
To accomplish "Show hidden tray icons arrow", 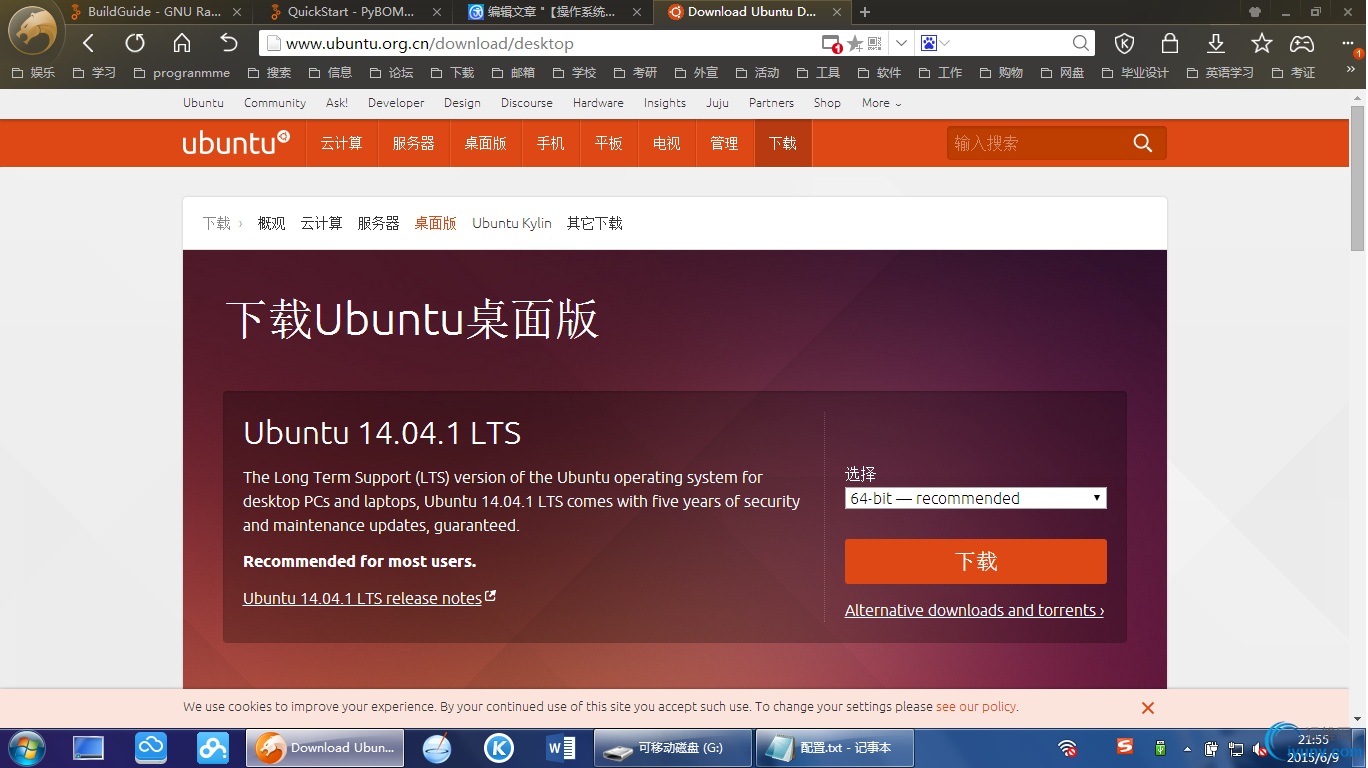I will [x=1187, y=749].
